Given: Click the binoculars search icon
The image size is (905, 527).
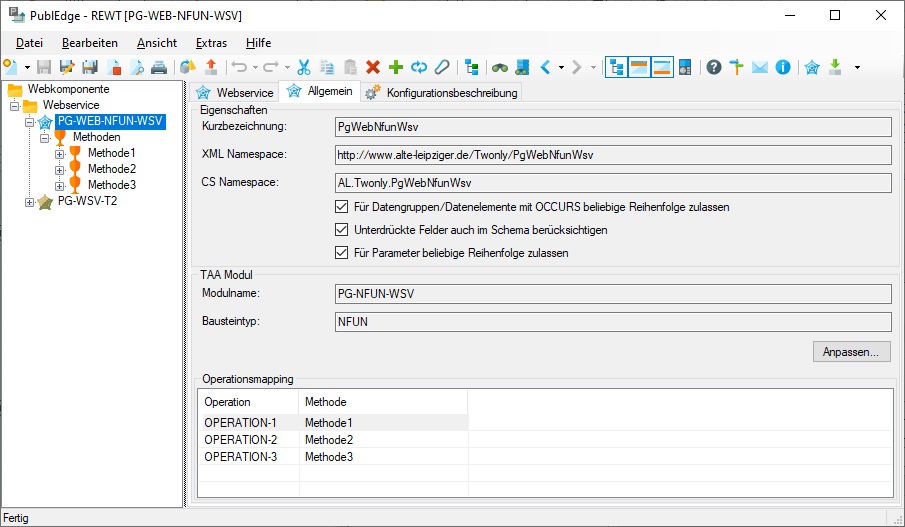Looking at the screenshot, I should (x=499, y=67).
